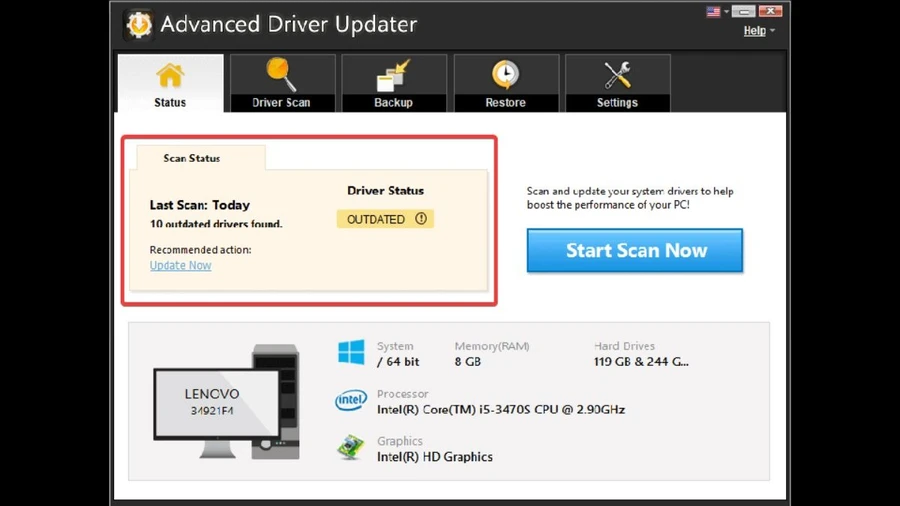Click the Windows logo System icon
This screenshot has height=506, width=900.
click(x=351, y=352)
